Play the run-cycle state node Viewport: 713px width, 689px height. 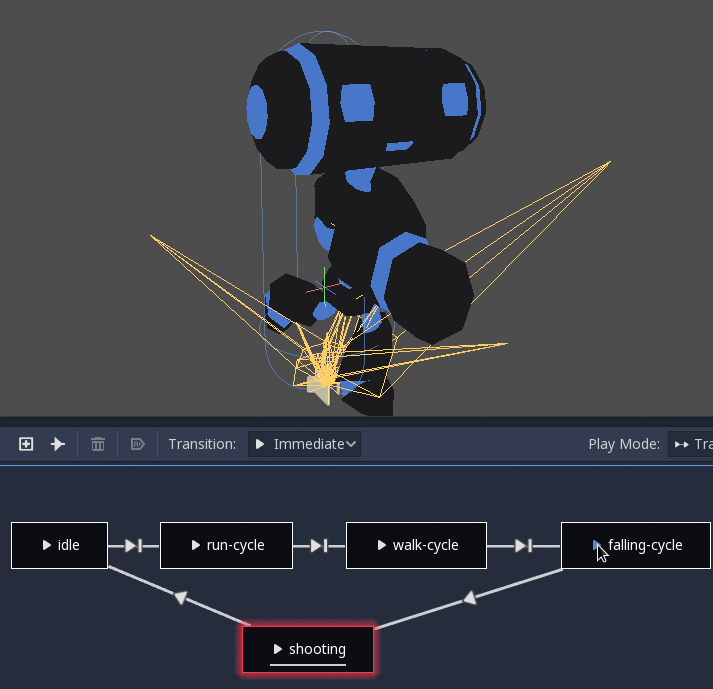pos(196,545)
